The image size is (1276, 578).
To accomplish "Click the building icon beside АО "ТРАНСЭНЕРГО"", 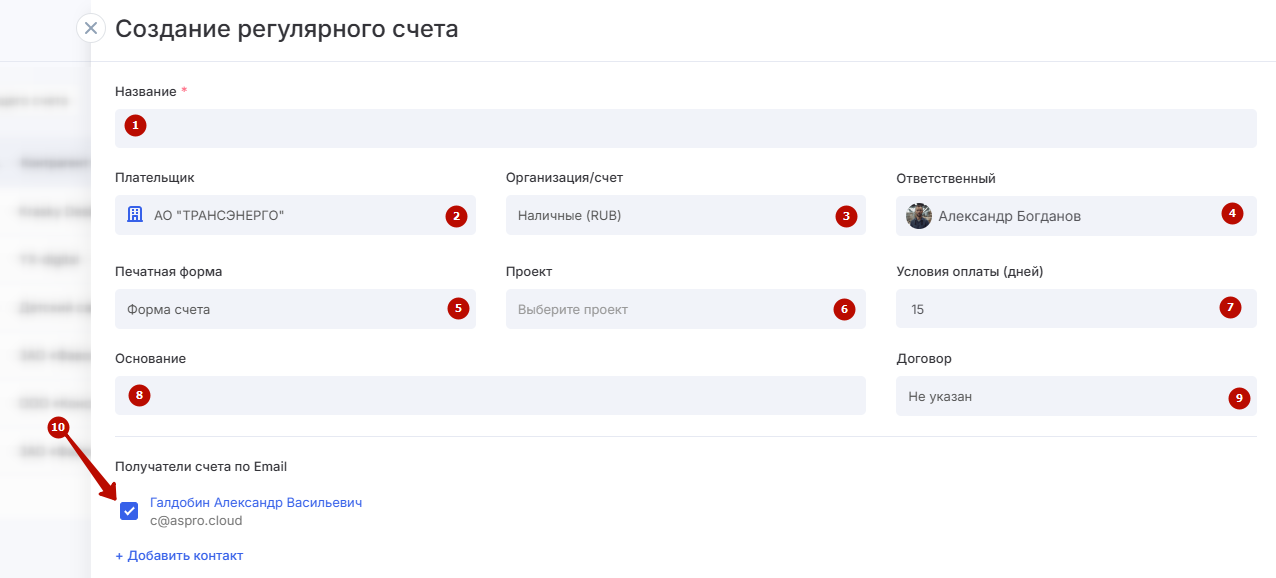I will (x=135, y=215).
